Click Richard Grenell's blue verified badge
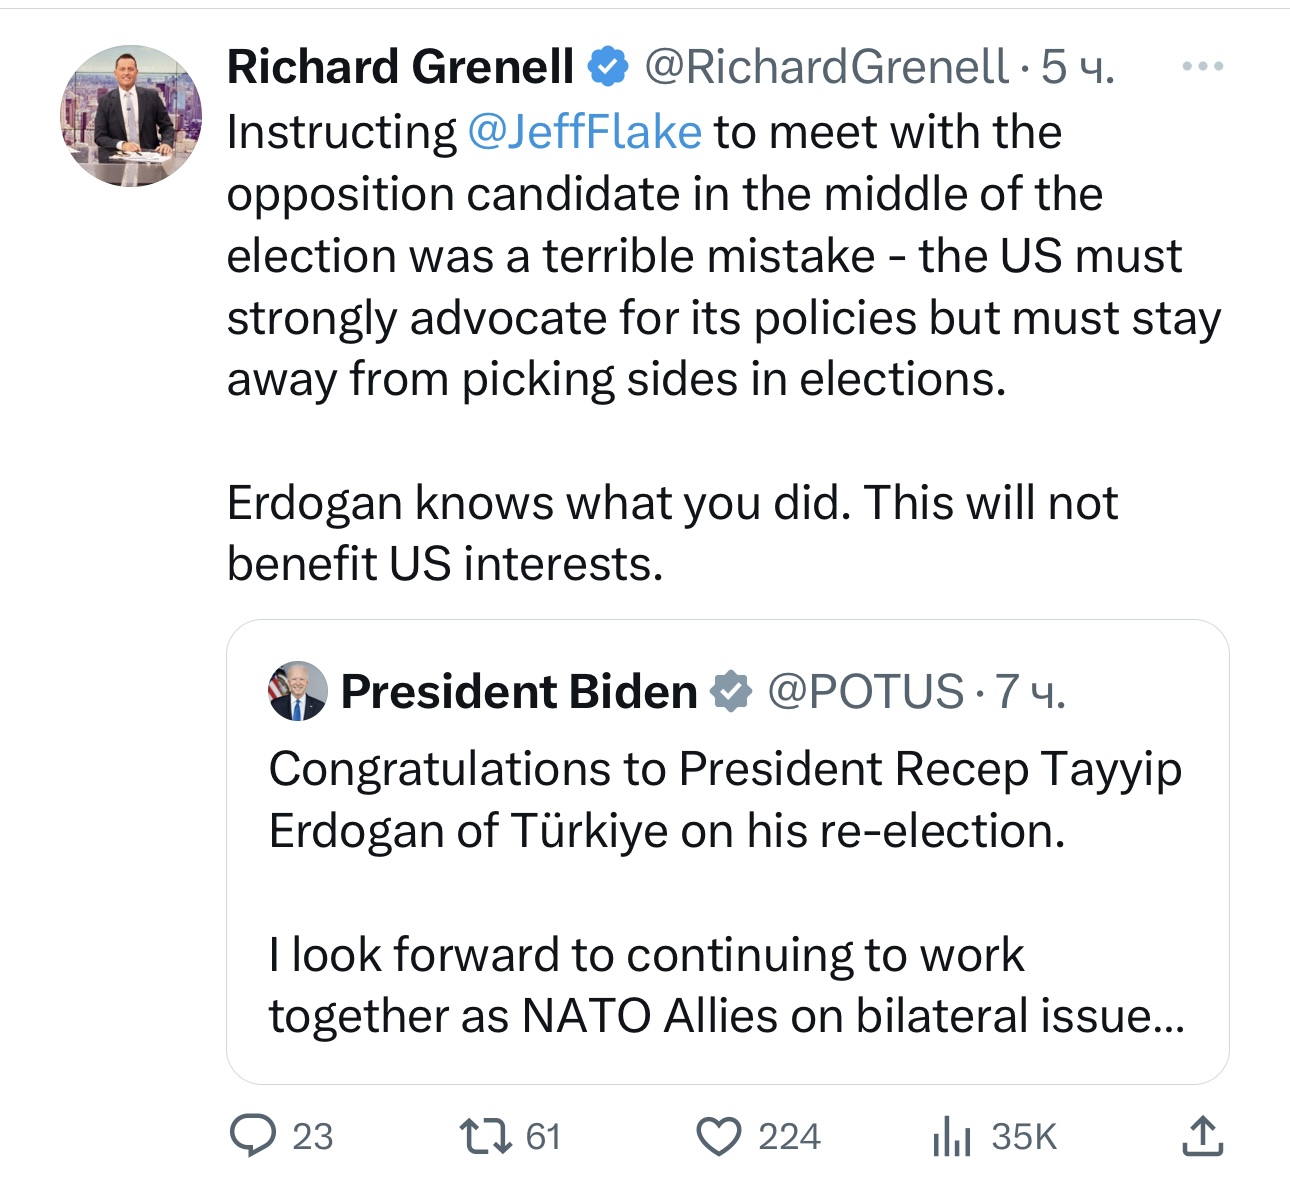The image size is (1290, 1193). [x=607, y=67]
